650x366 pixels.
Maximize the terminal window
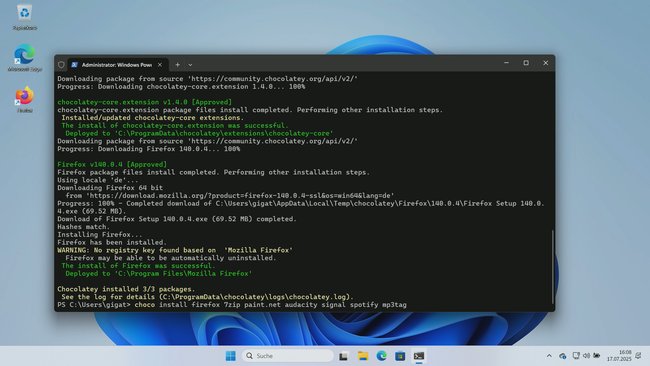coord(526,63)
